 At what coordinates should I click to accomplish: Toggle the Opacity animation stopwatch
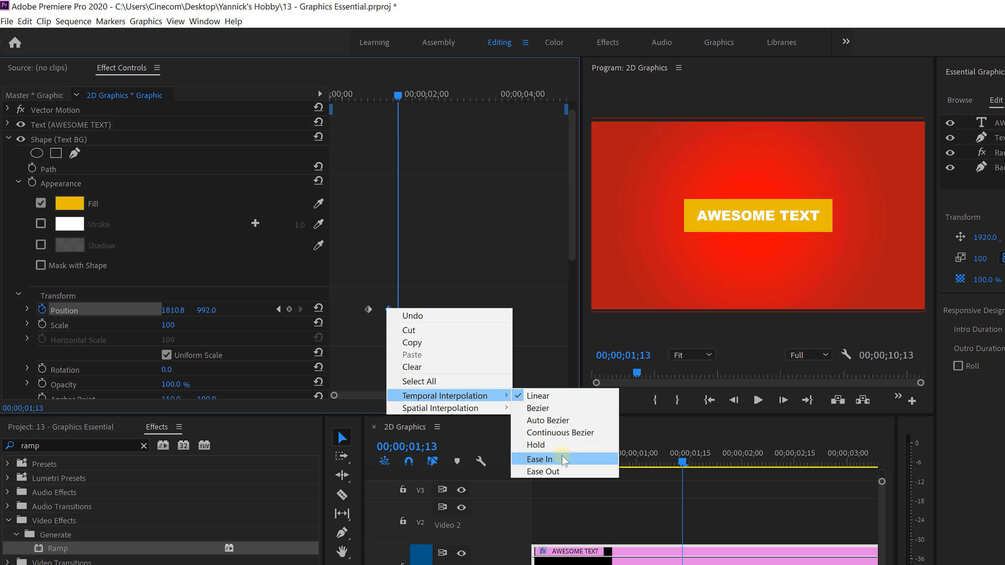42,384
